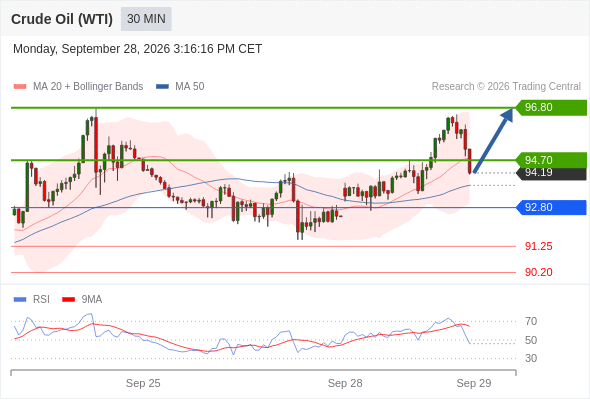Click the red 90.20 support level label

538,272
